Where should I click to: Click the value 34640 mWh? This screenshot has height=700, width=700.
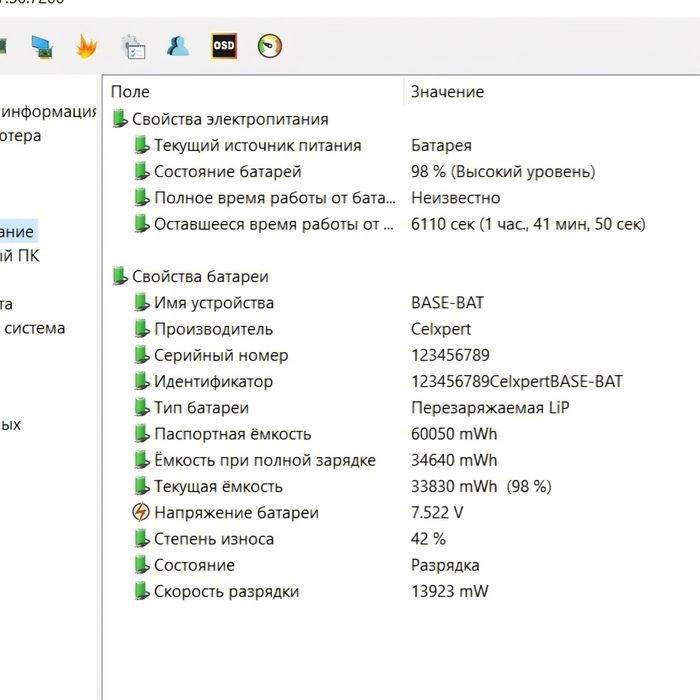(454, 460)
